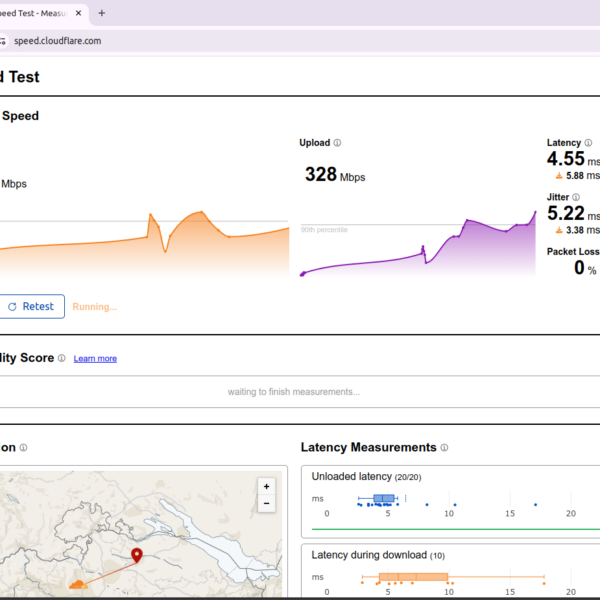The height and width of the screenshot is (600, 600).
Task: Open a new browser tab
Action: (x=101, y=13)
